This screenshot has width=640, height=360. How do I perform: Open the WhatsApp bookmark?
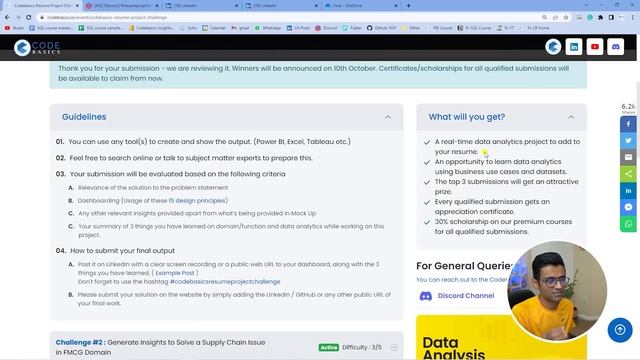pos(267,28)
